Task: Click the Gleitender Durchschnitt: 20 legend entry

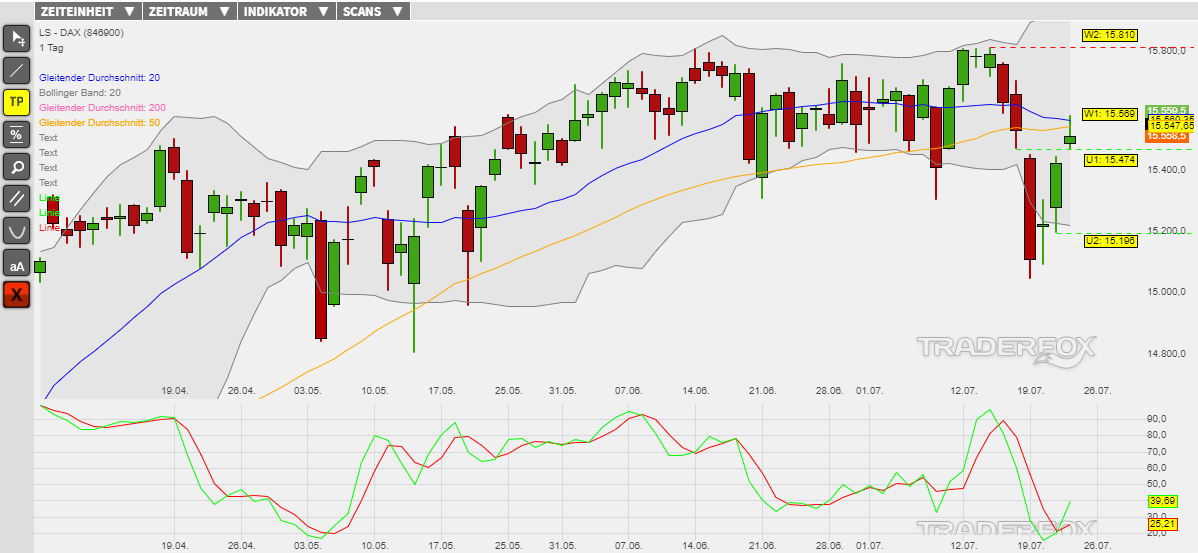Action: (99, 77)
